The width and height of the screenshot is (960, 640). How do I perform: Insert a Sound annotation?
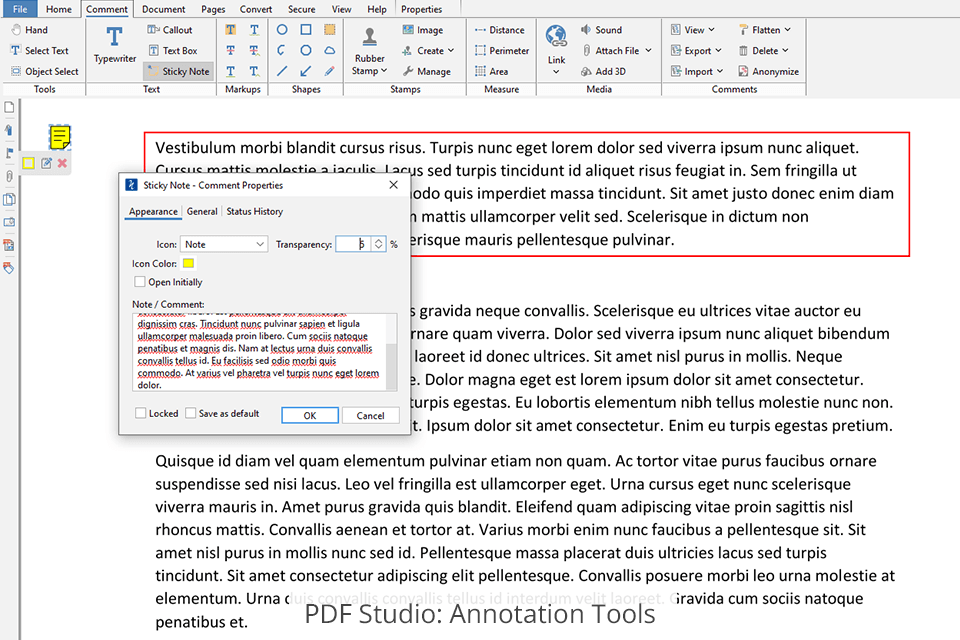(x=601, y=29)
